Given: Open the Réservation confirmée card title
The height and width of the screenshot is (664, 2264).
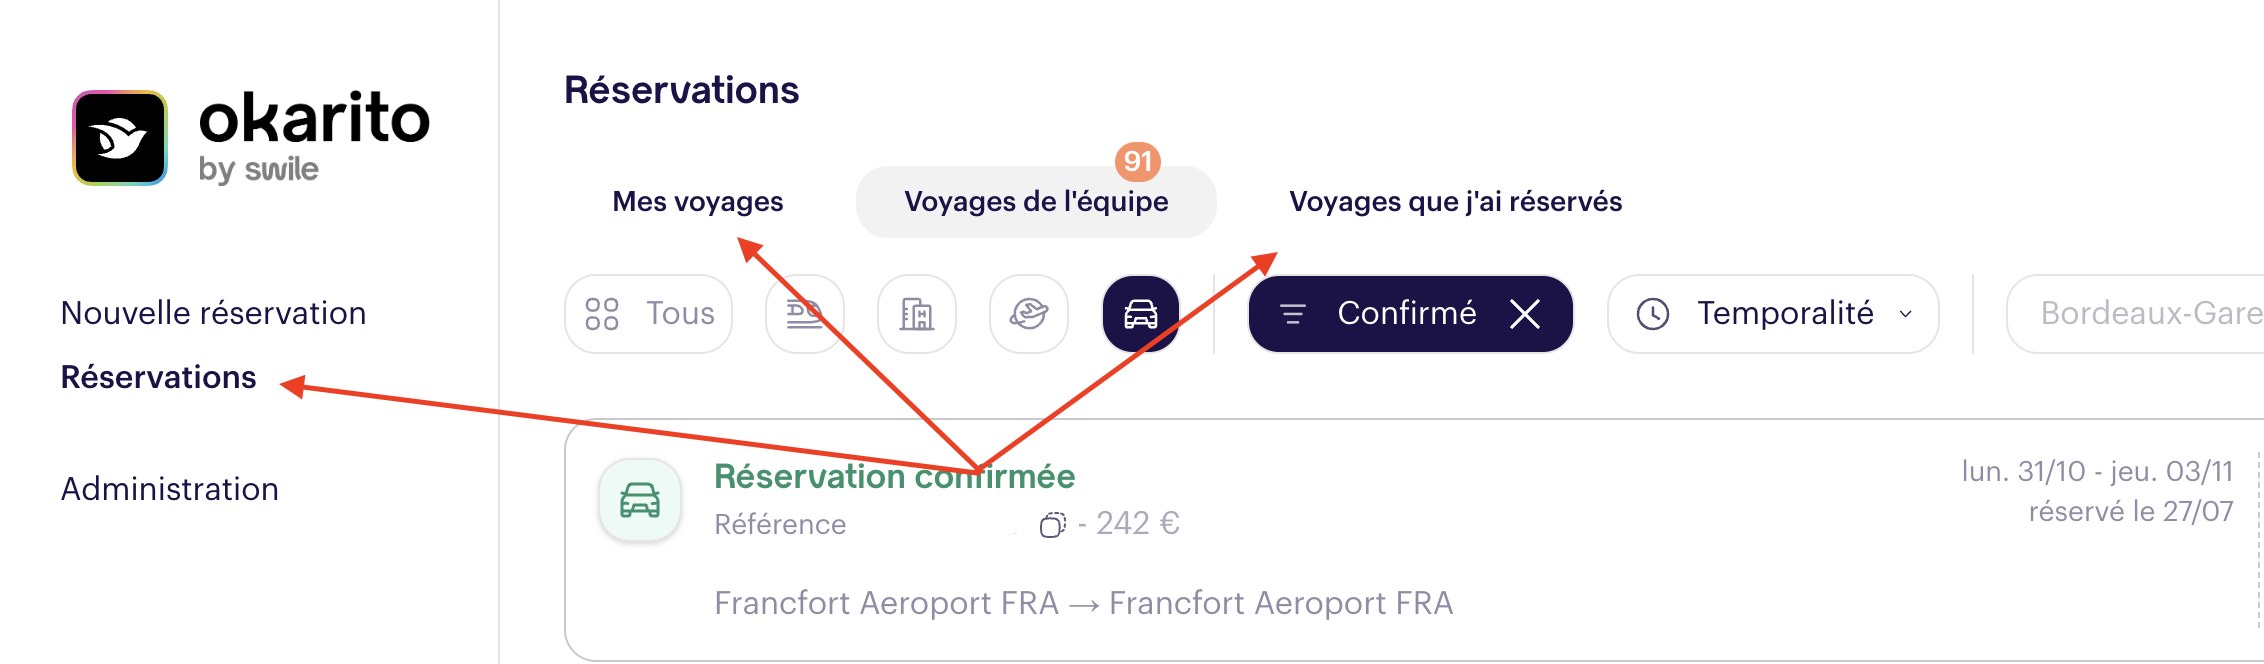Looking at the screenshot, I should pos(895,476).
